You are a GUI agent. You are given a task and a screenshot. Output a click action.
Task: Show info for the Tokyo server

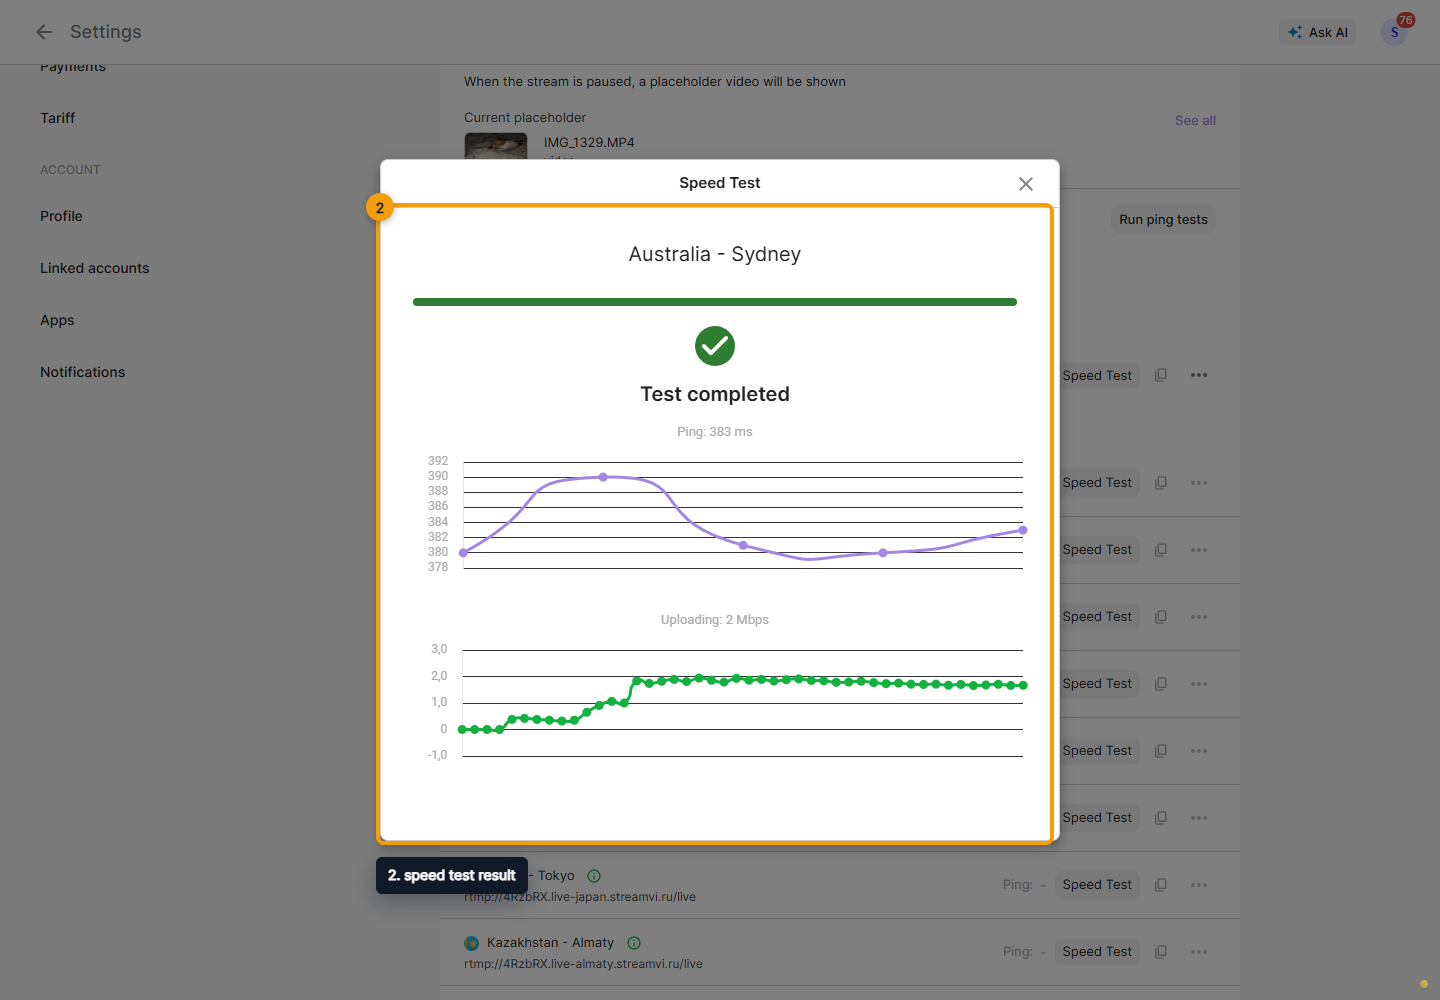click(x=594, y=876)
